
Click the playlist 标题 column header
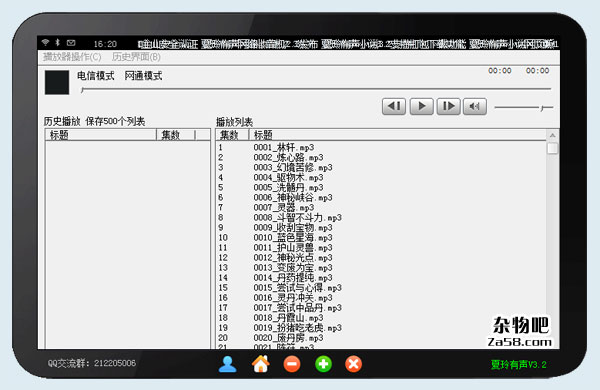click(x=398, y=135)
